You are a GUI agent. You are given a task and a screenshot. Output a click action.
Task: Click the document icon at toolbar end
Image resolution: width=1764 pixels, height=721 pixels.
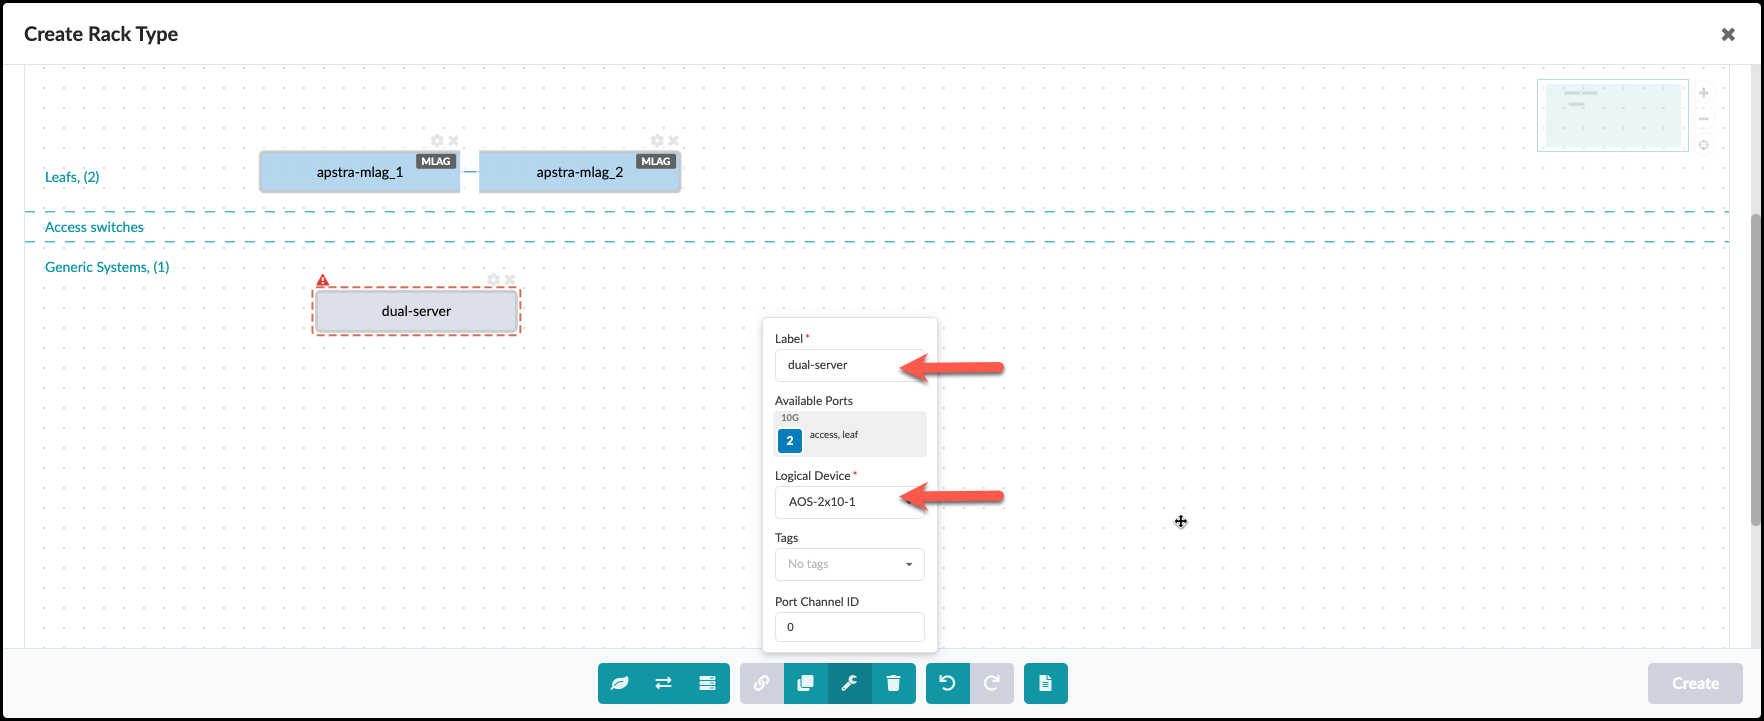[x=1045, y=684]
